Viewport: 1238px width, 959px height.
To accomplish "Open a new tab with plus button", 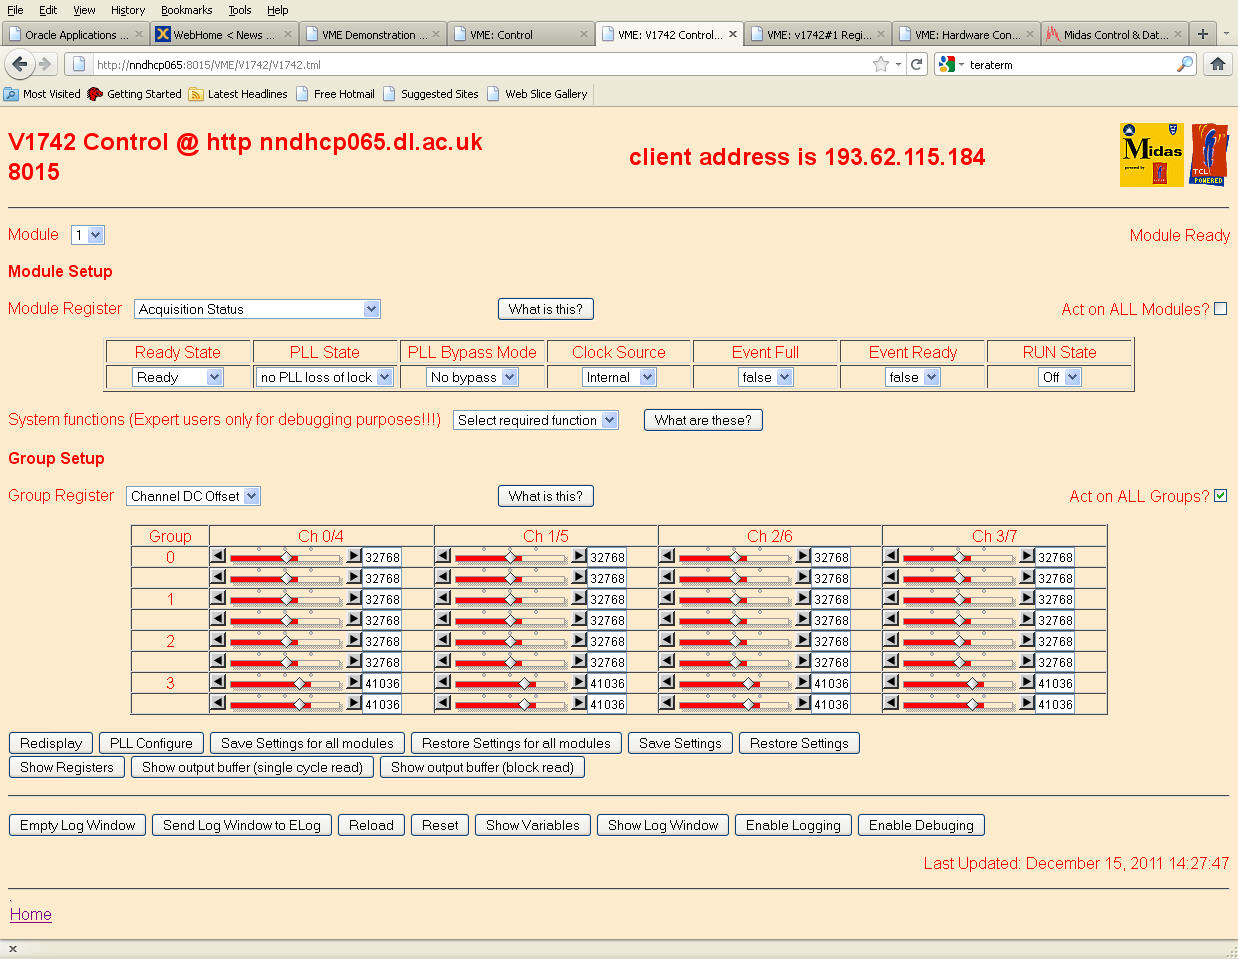I will click(1203, 34).
